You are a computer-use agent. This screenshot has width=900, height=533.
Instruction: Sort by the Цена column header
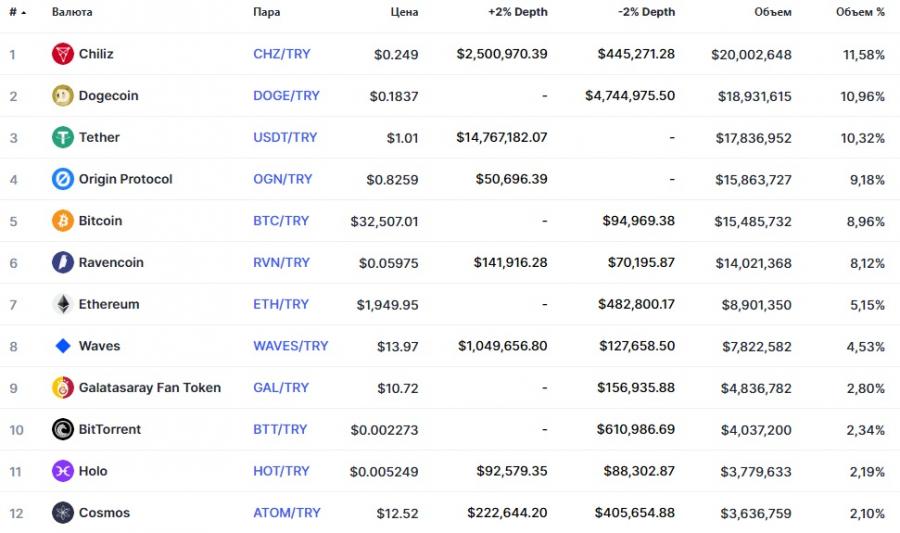click(x=404, y=12)
